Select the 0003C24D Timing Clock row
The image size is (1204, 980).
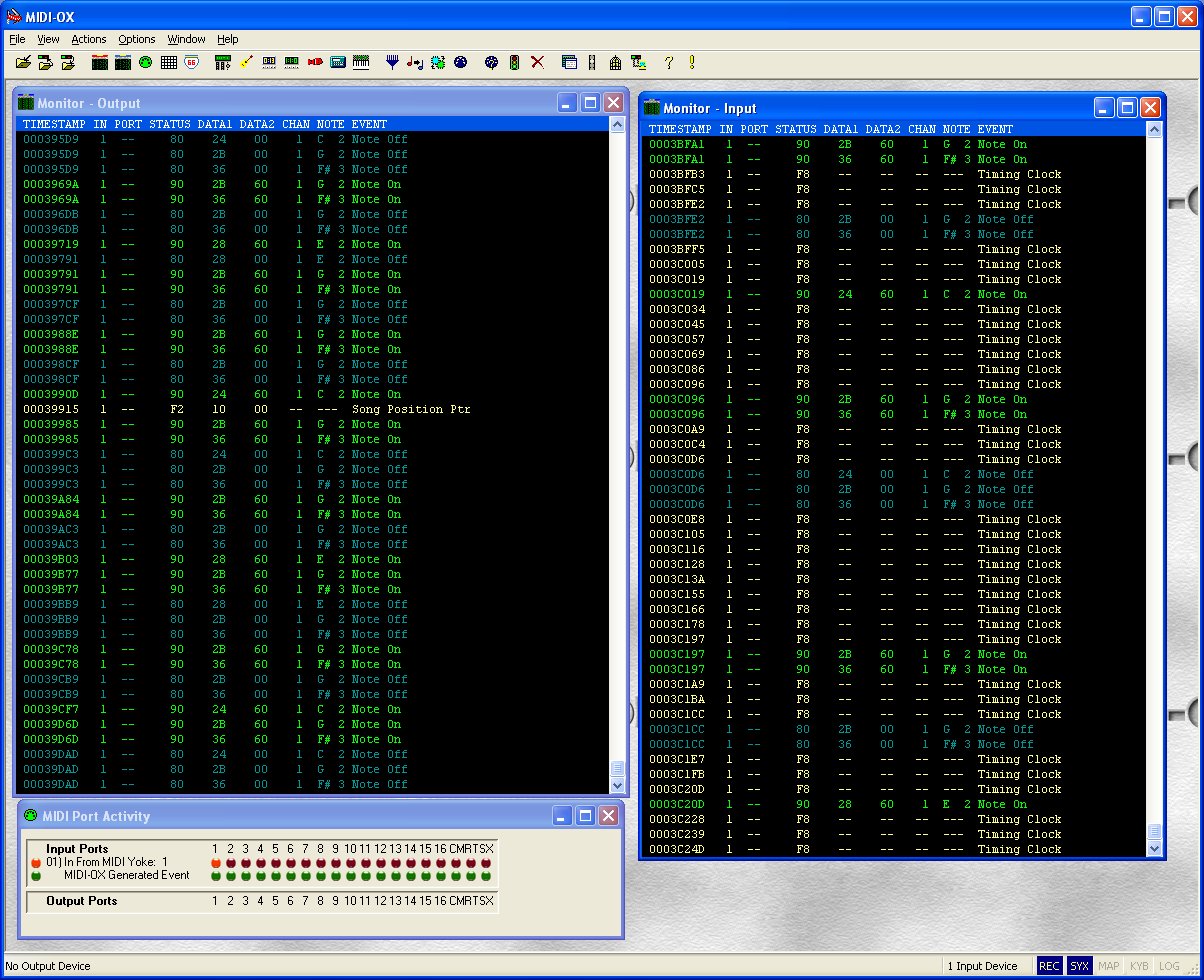895,849
